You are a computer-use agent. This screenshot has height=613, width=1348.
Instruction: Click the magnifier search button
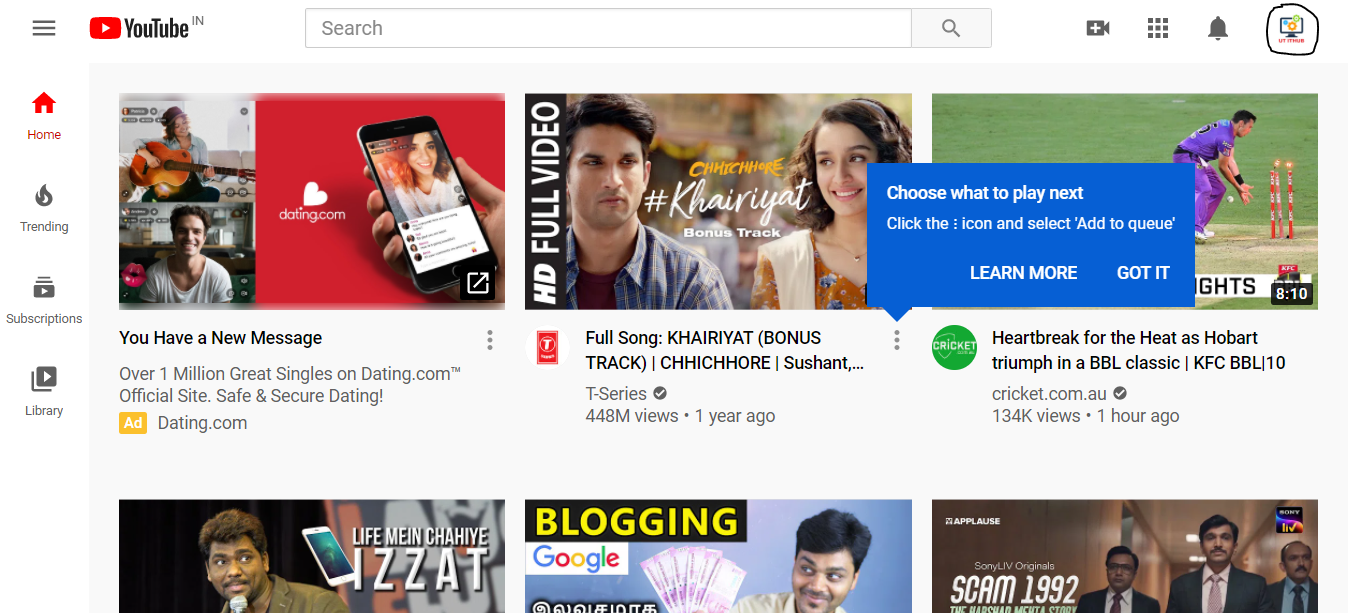951,28
